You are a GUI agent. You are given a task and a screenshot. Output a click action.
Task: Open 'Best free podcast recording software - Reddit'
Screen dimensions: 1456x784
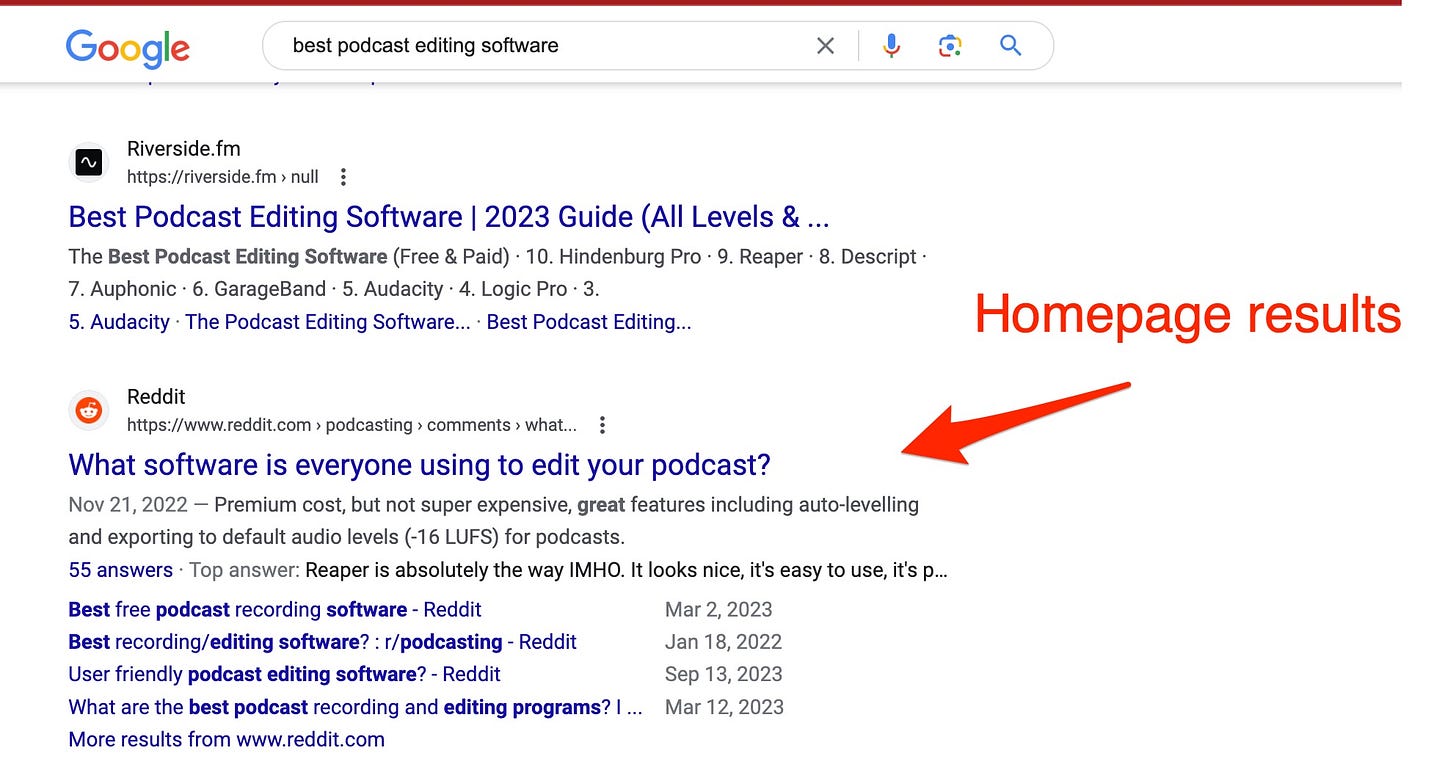coord(275,610)
